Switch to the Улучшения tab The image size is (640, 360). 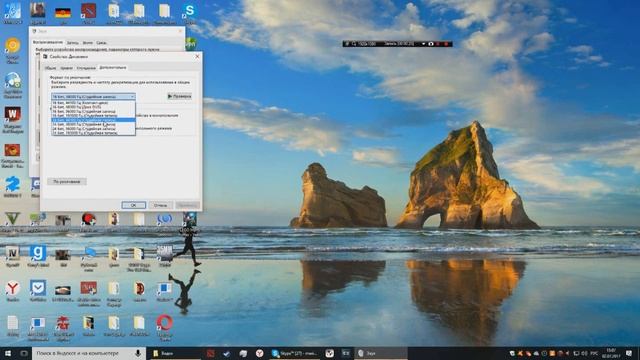coord(86,68)
